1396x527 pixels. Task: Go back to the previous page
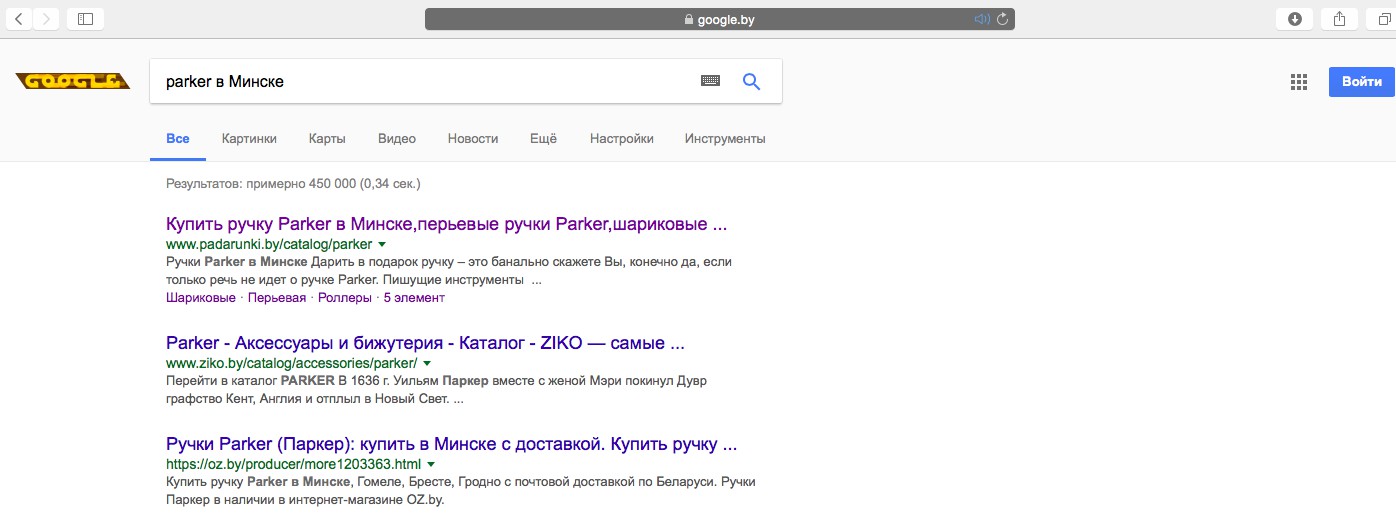coord(20,19)
